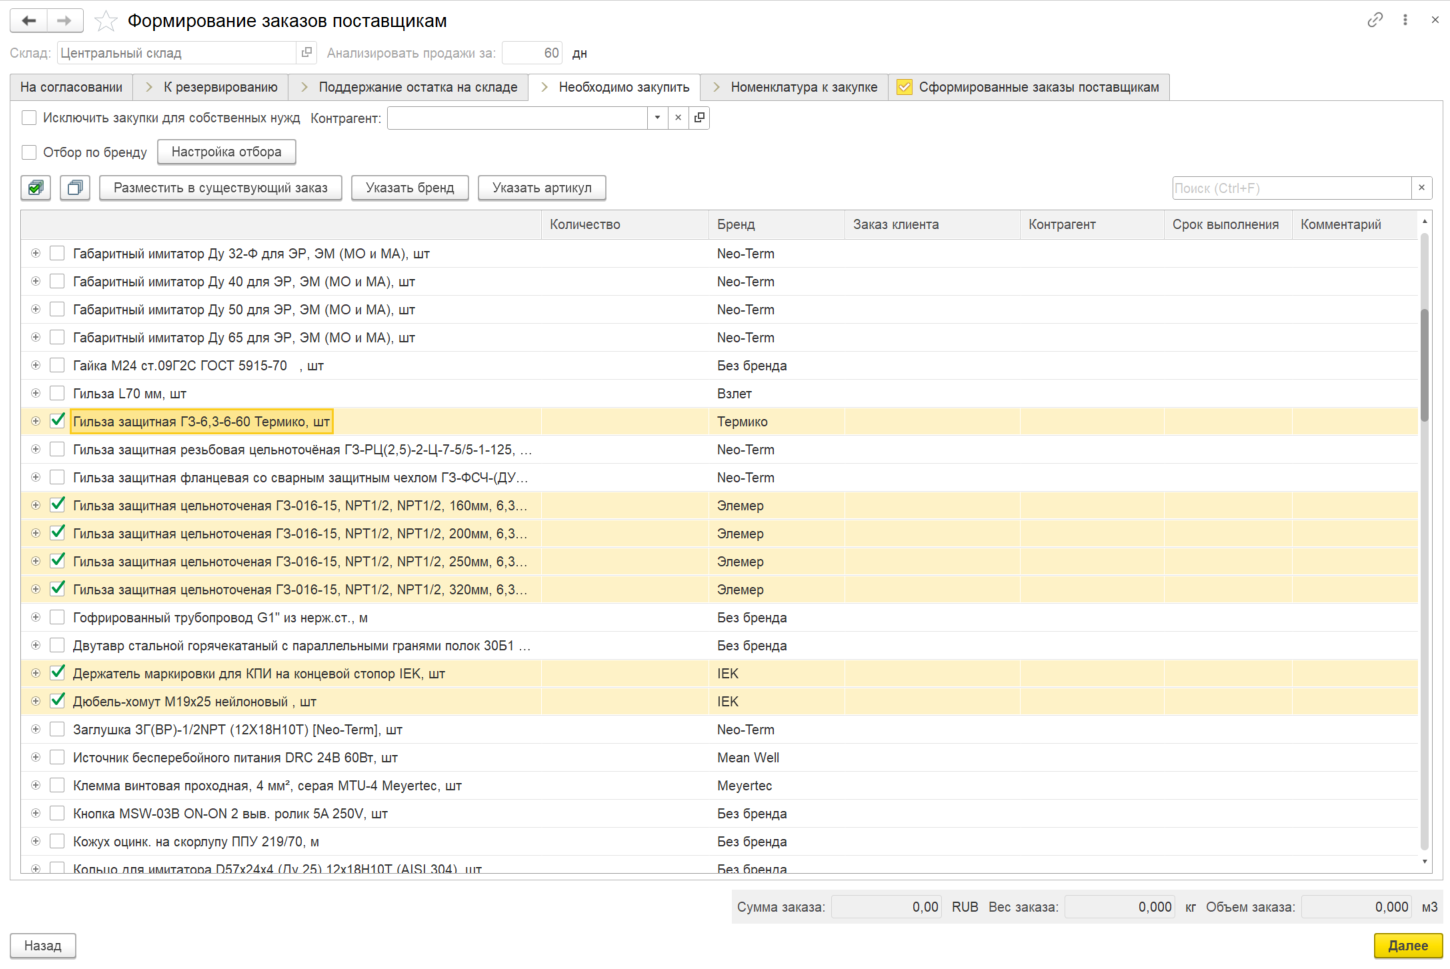The image size is (1450, 969).
Task: Uncheck 'Держатель маркировки для КПИ' row
Action: coord(57,673)
